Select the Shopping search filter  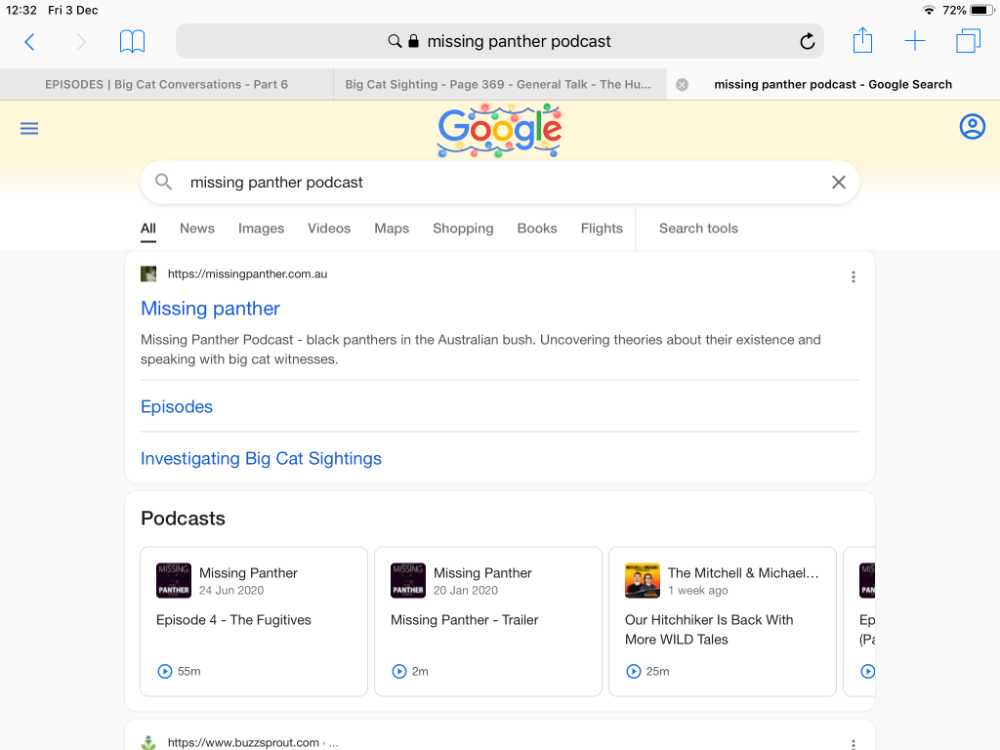(463, 228)
